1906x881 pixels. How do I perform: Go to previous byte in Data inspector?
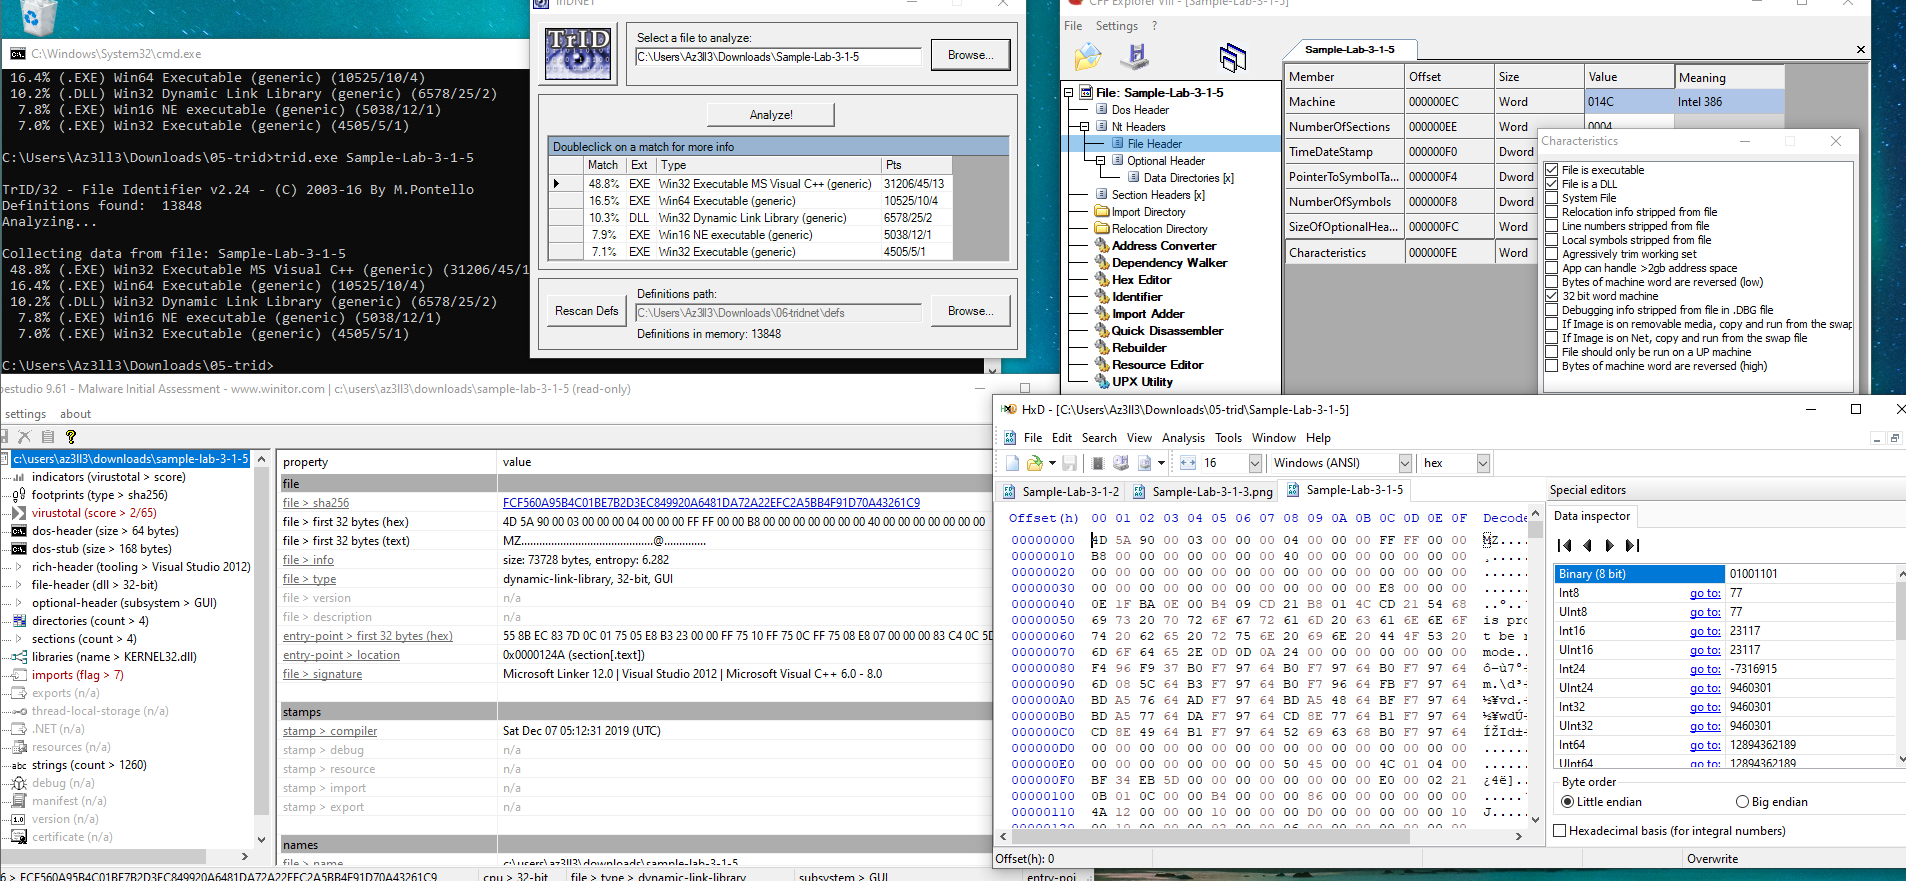coord(1587,545)
